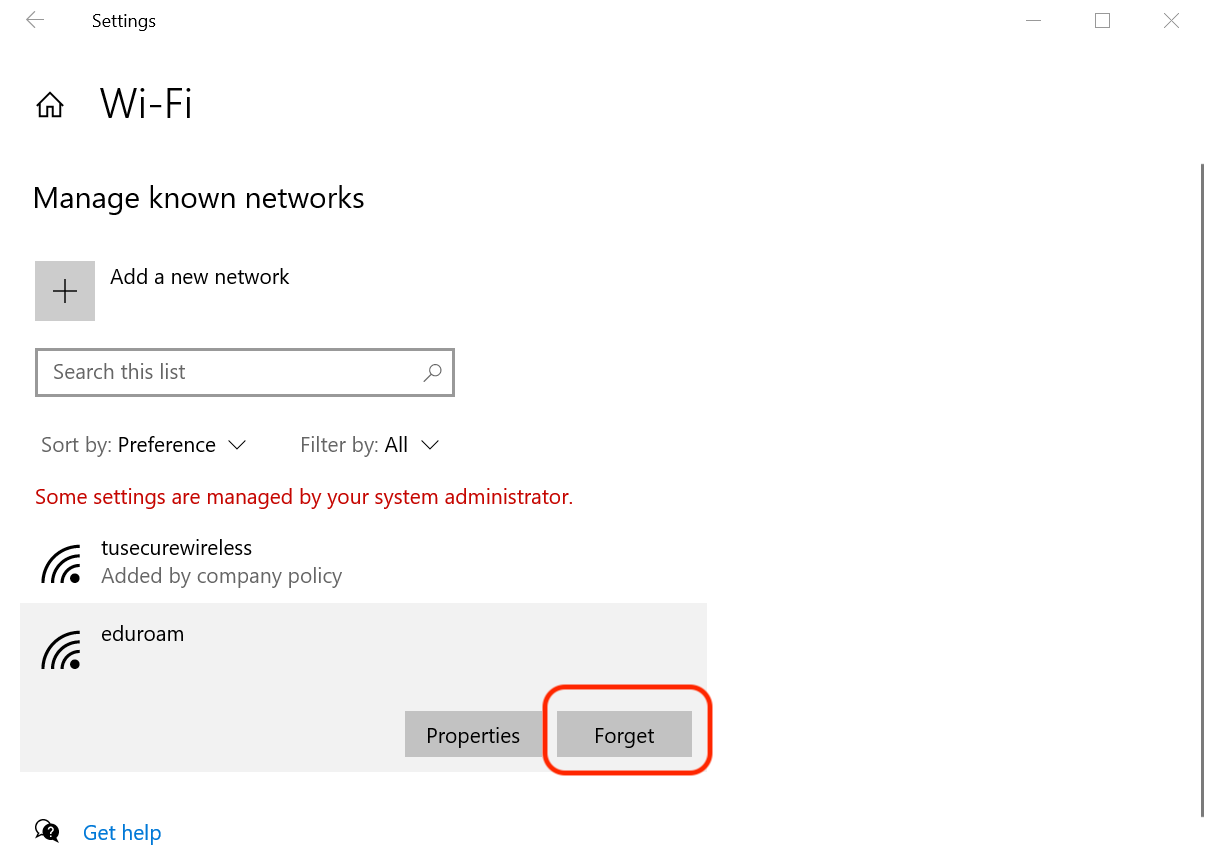Open the Get help link
This screenshot has height=862, width=1207.
click(122, 832)
